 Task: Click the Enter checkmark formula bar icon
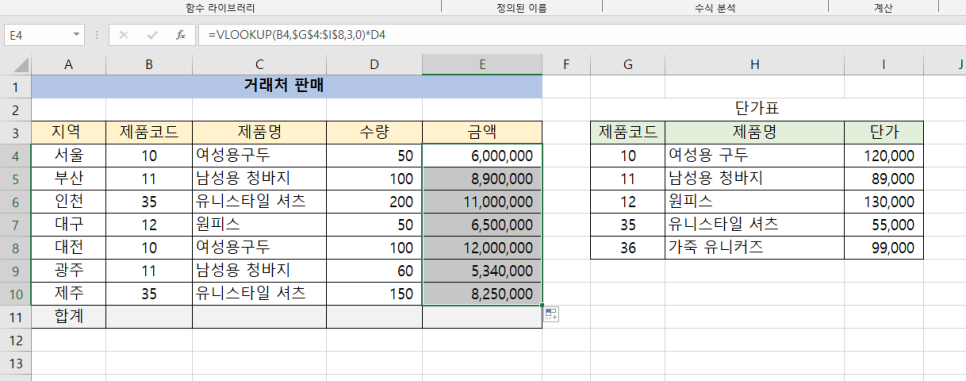pyautogui.click(x=152, y=35)
